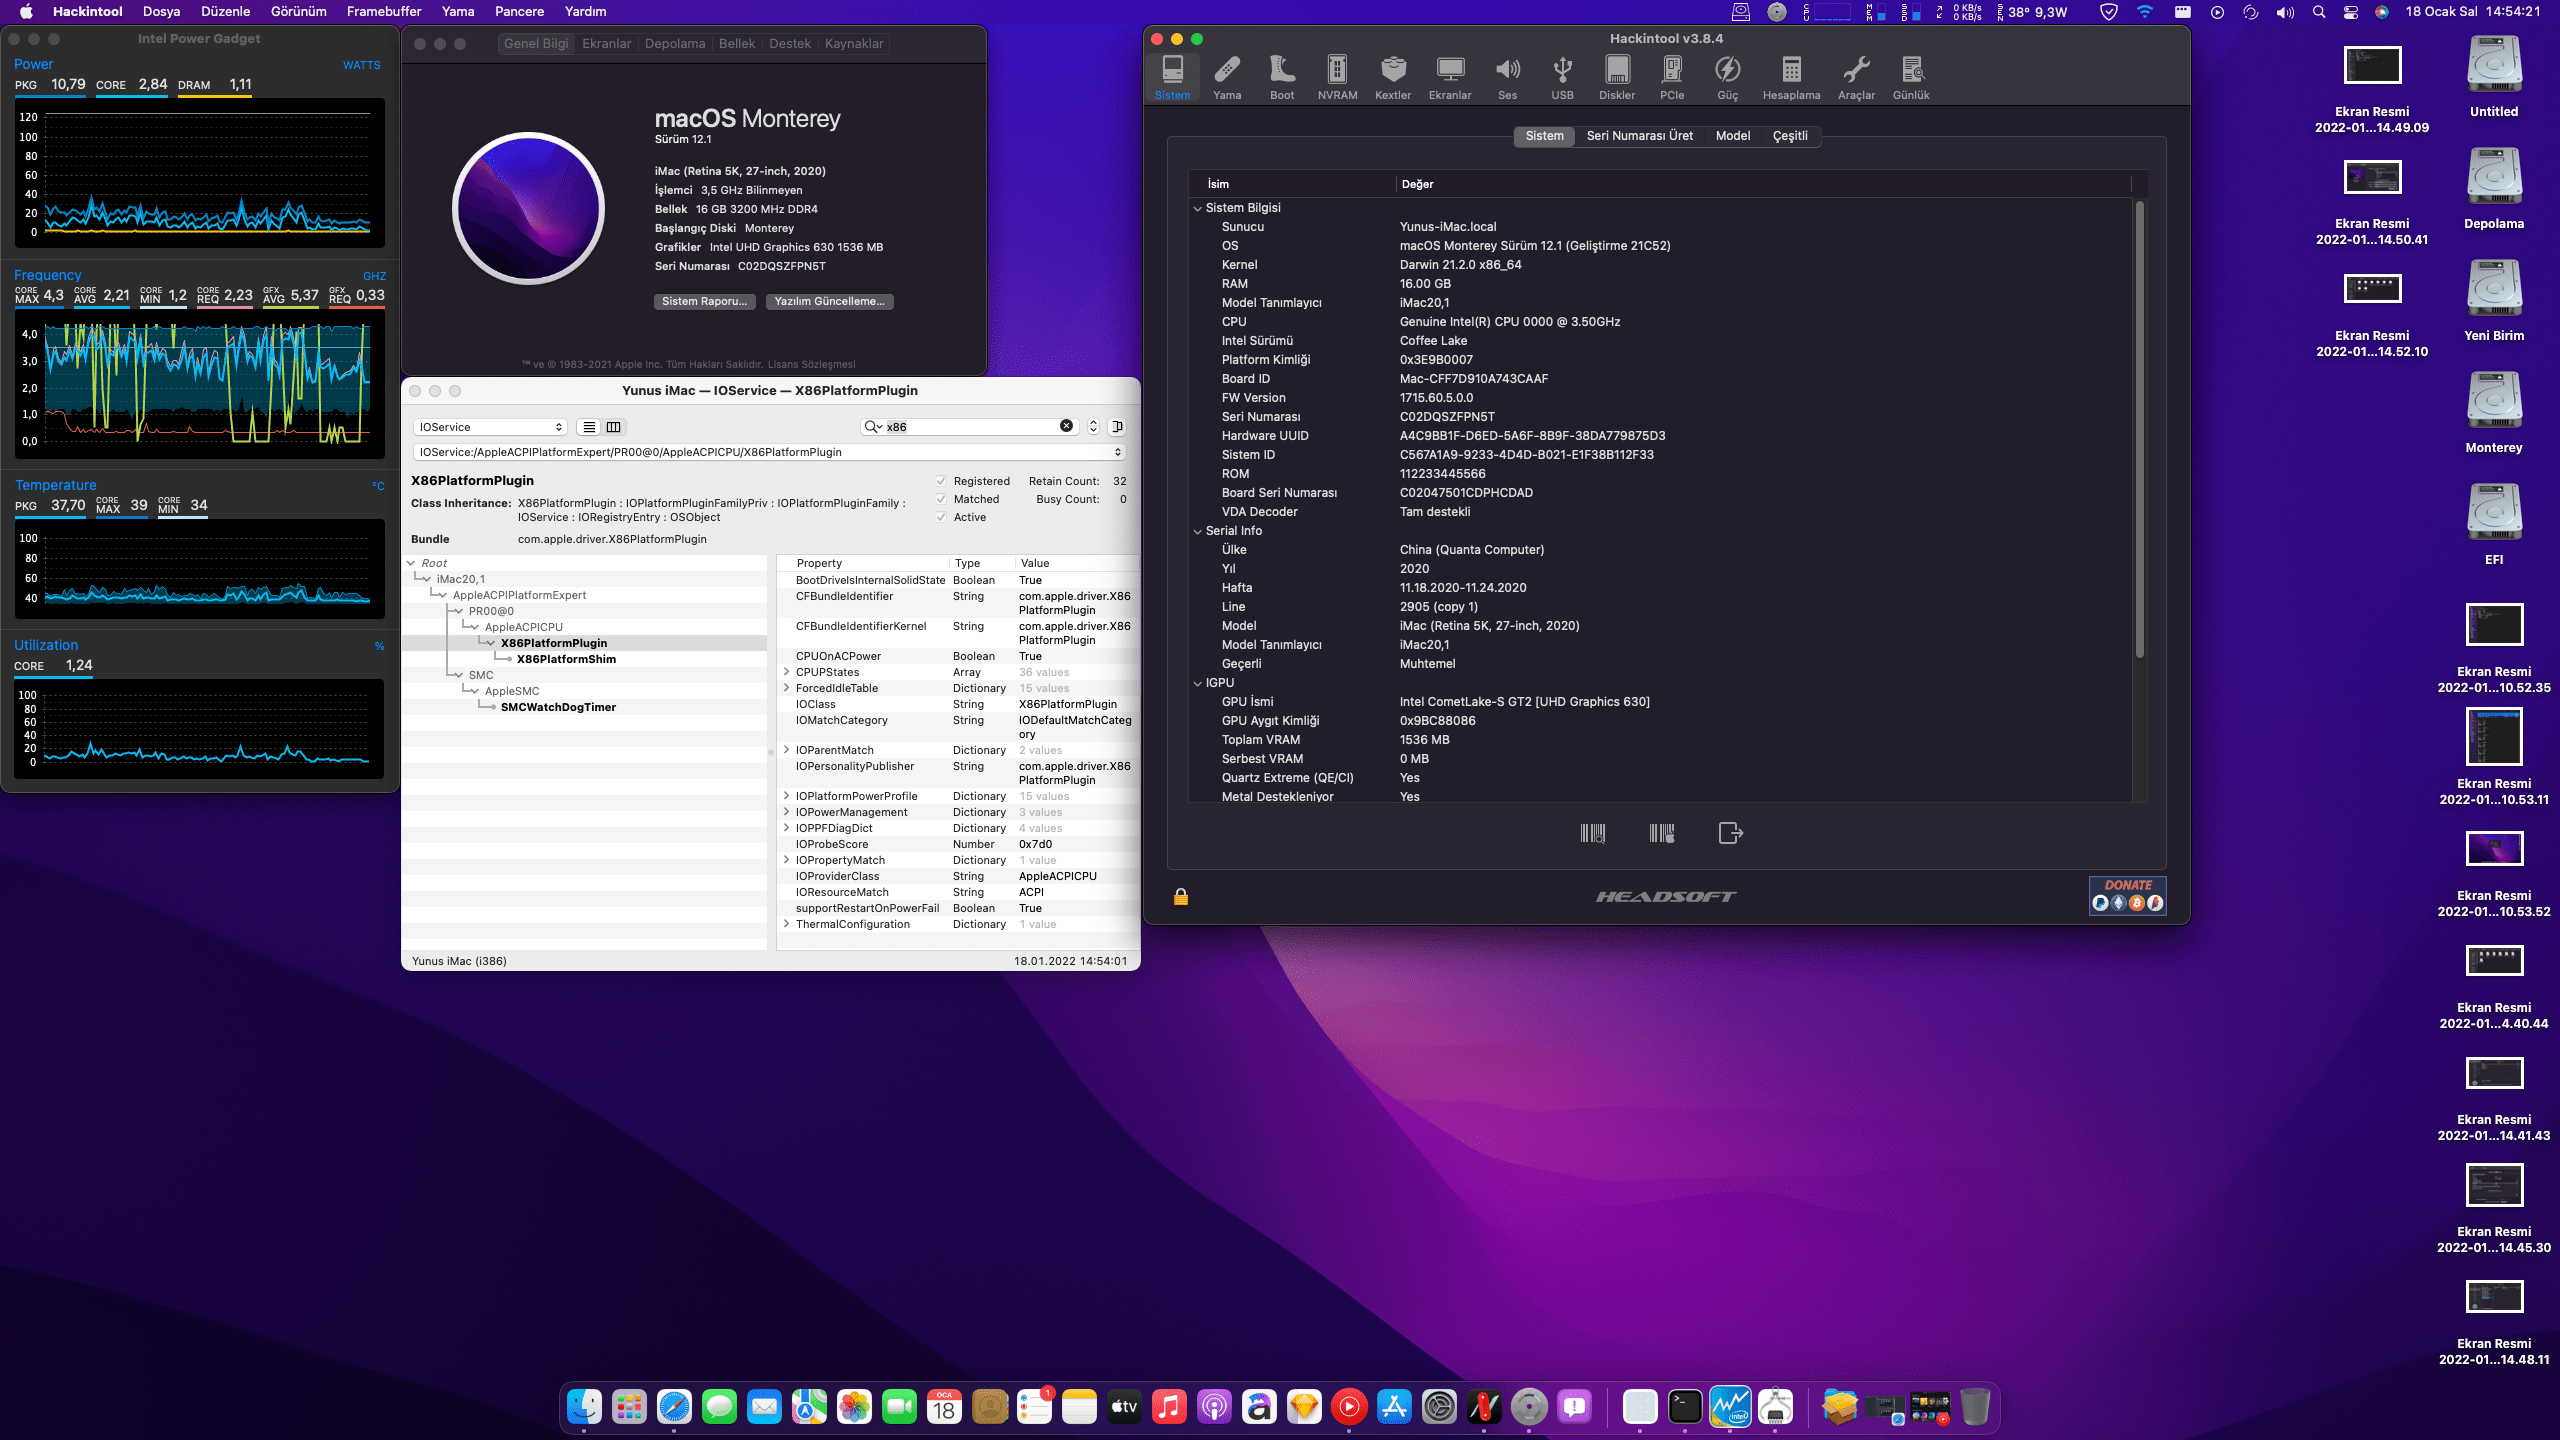The width and height of the screenshot is (2560, 1440).
Task: Toggle the Active checkbox
Action: pos(941,517)
